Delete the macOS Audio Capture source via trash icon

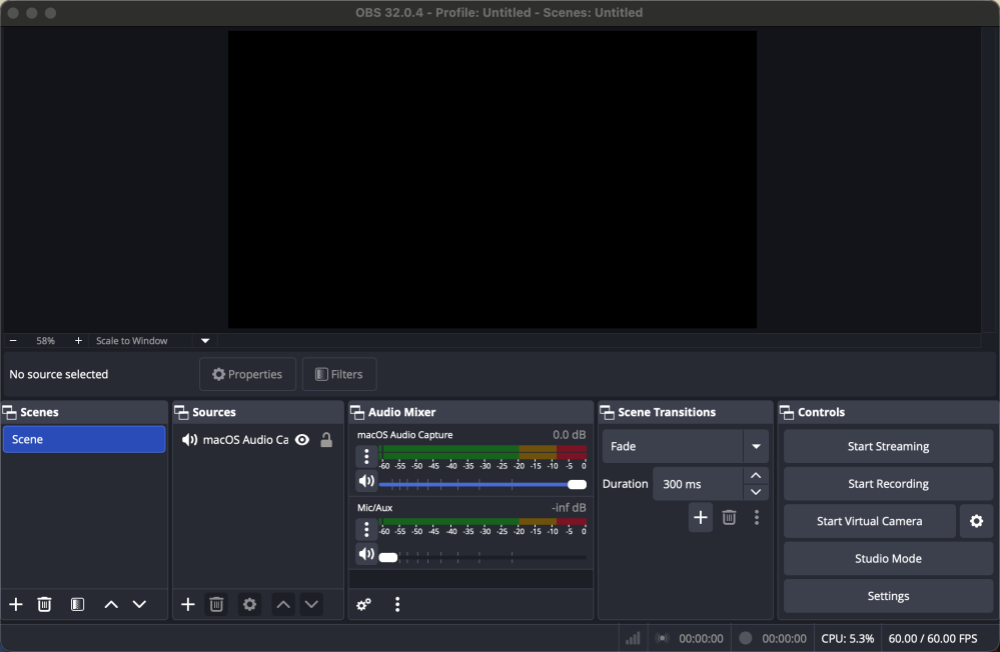click(x=216, y=604)
